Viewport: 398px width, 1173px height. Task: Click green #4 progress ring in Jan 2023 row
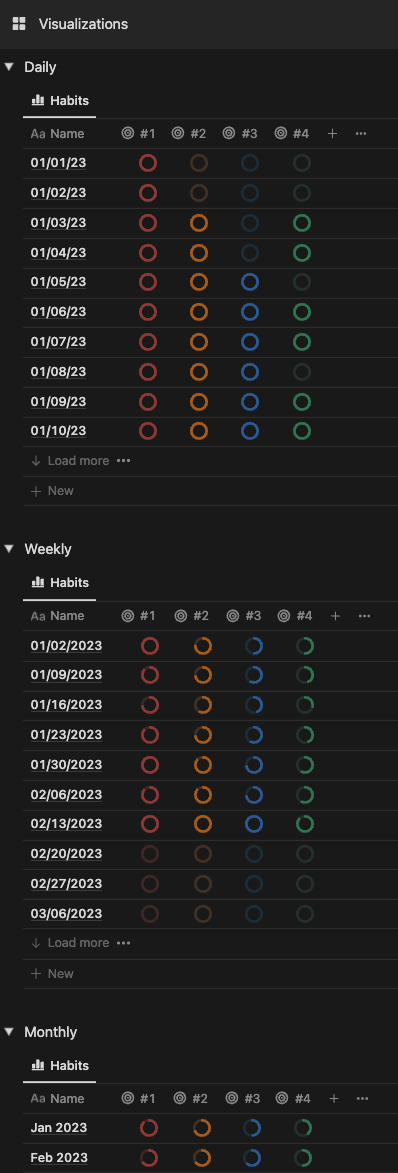[302, 1128]
